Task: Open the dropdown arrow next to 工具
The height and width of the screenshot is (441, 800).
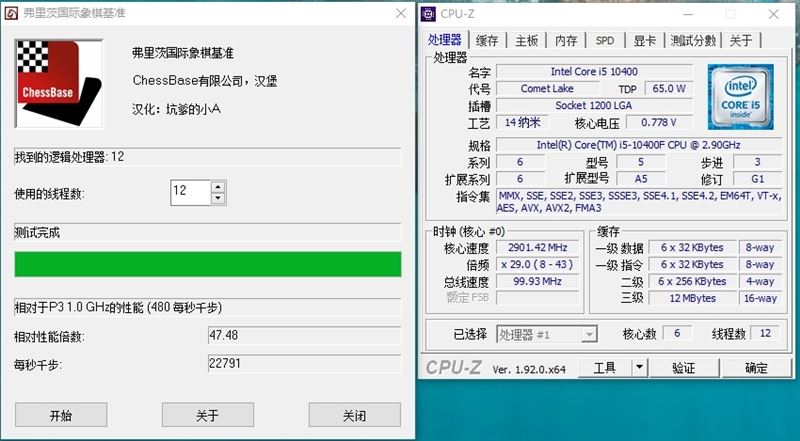Action: click(639, 368)
